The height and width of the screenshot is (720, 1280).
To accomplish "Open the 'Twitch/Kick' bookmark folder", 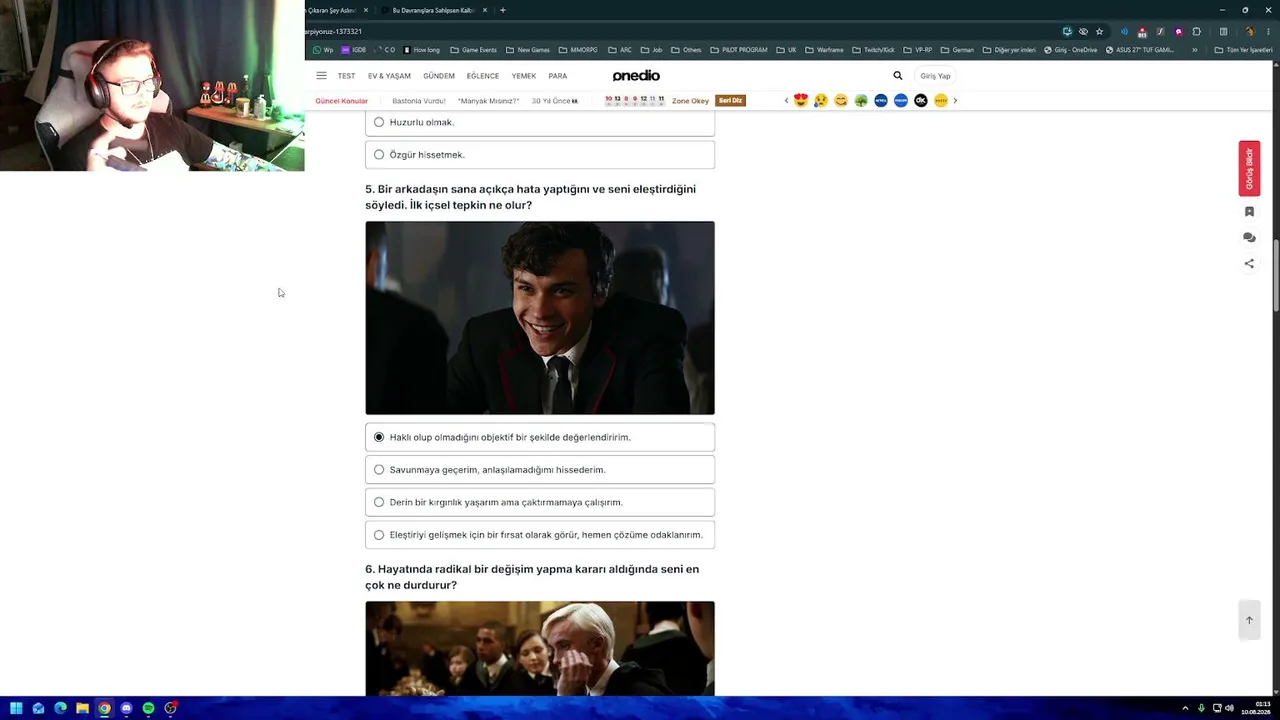I will tap(874, 50).
